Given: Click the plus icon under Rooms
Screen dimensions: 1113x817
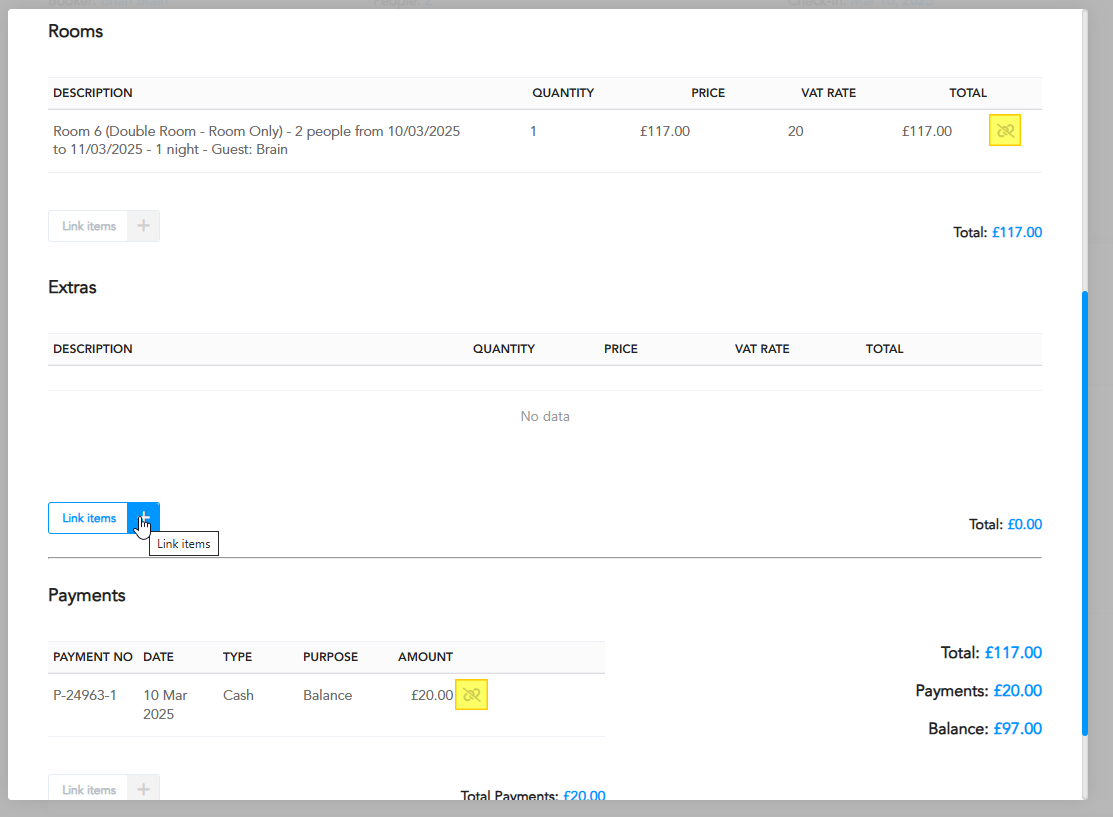Looking at the screenshot, I should tap(143, 226).
